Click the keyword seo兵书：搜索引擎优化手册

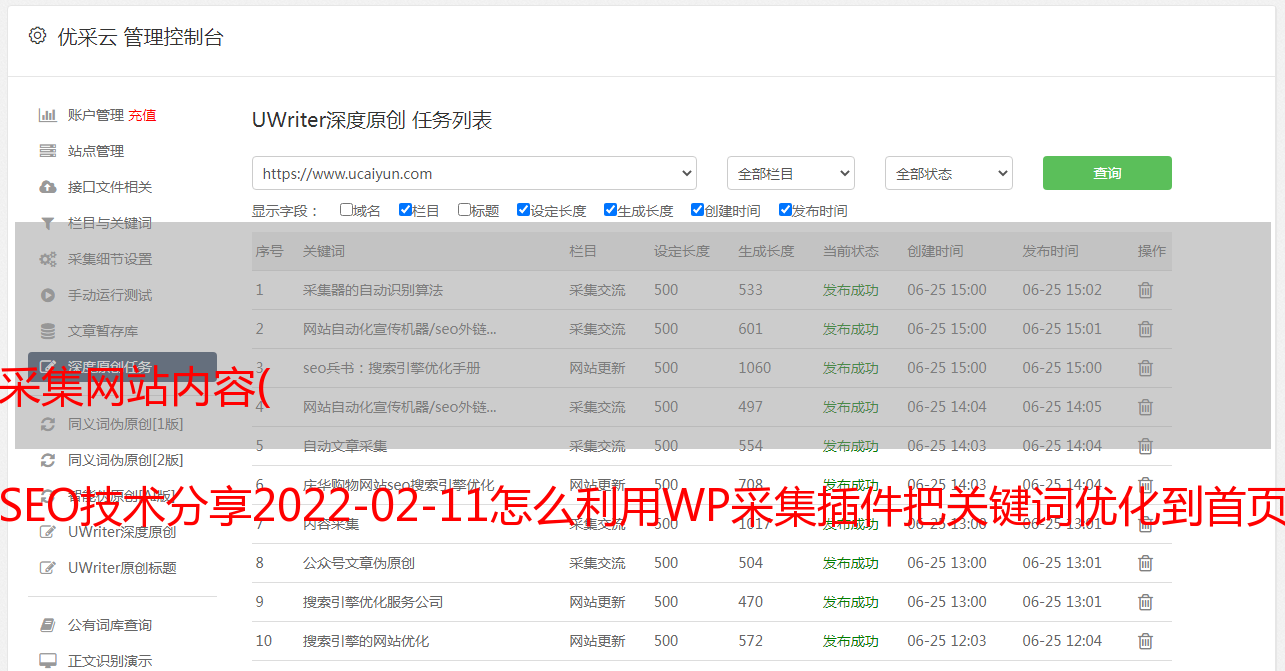pyautogui.click(x=392, y=368)
